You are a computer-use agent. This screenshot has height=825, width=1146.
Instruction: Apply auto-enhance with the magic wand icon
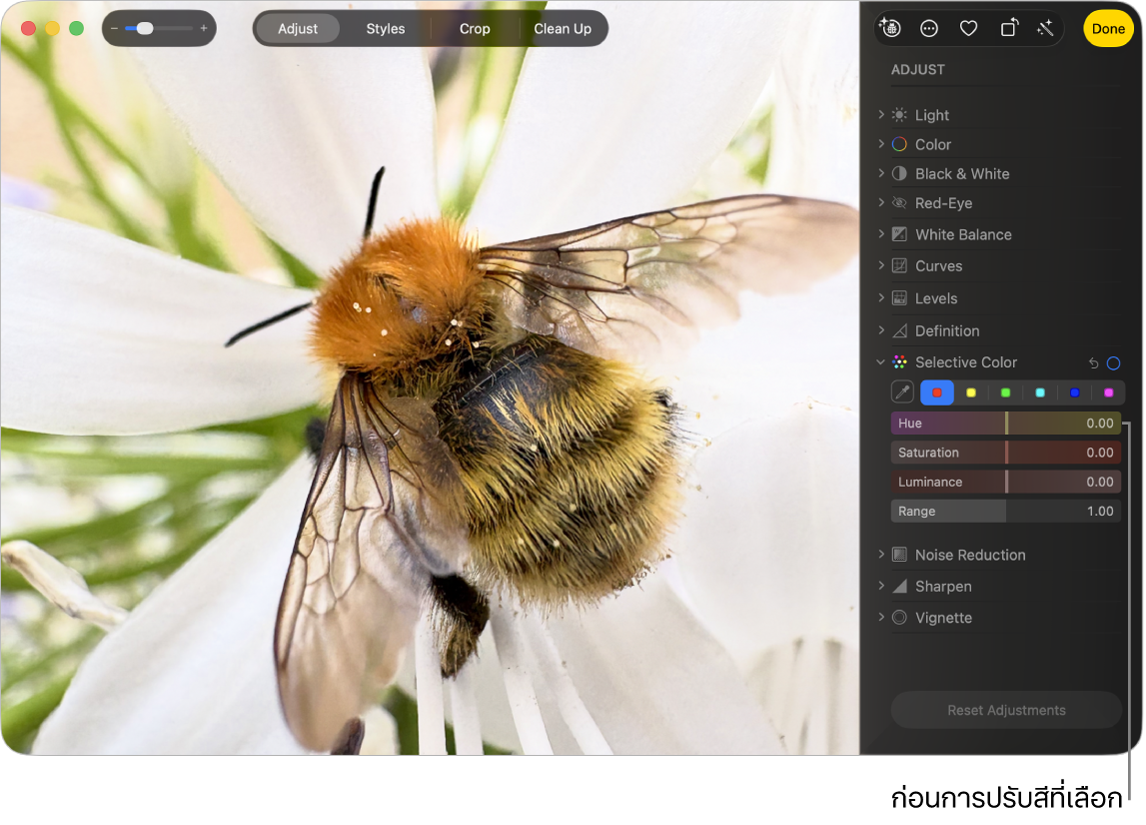[x=1045, y=28]
